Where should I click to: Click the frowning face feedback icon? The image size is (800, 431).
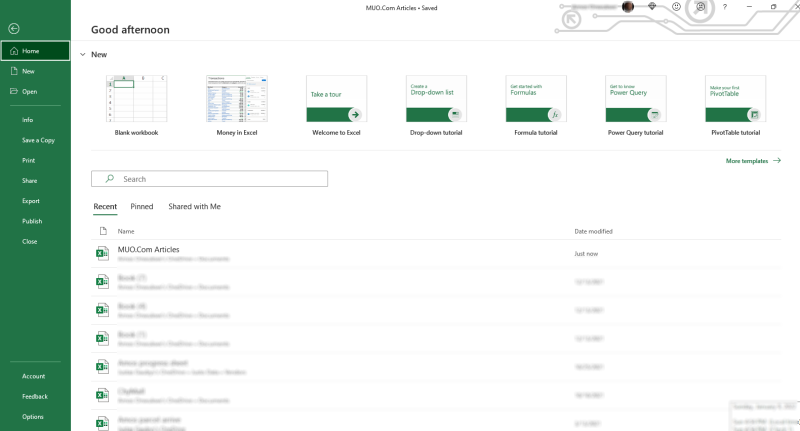[701, 7]
